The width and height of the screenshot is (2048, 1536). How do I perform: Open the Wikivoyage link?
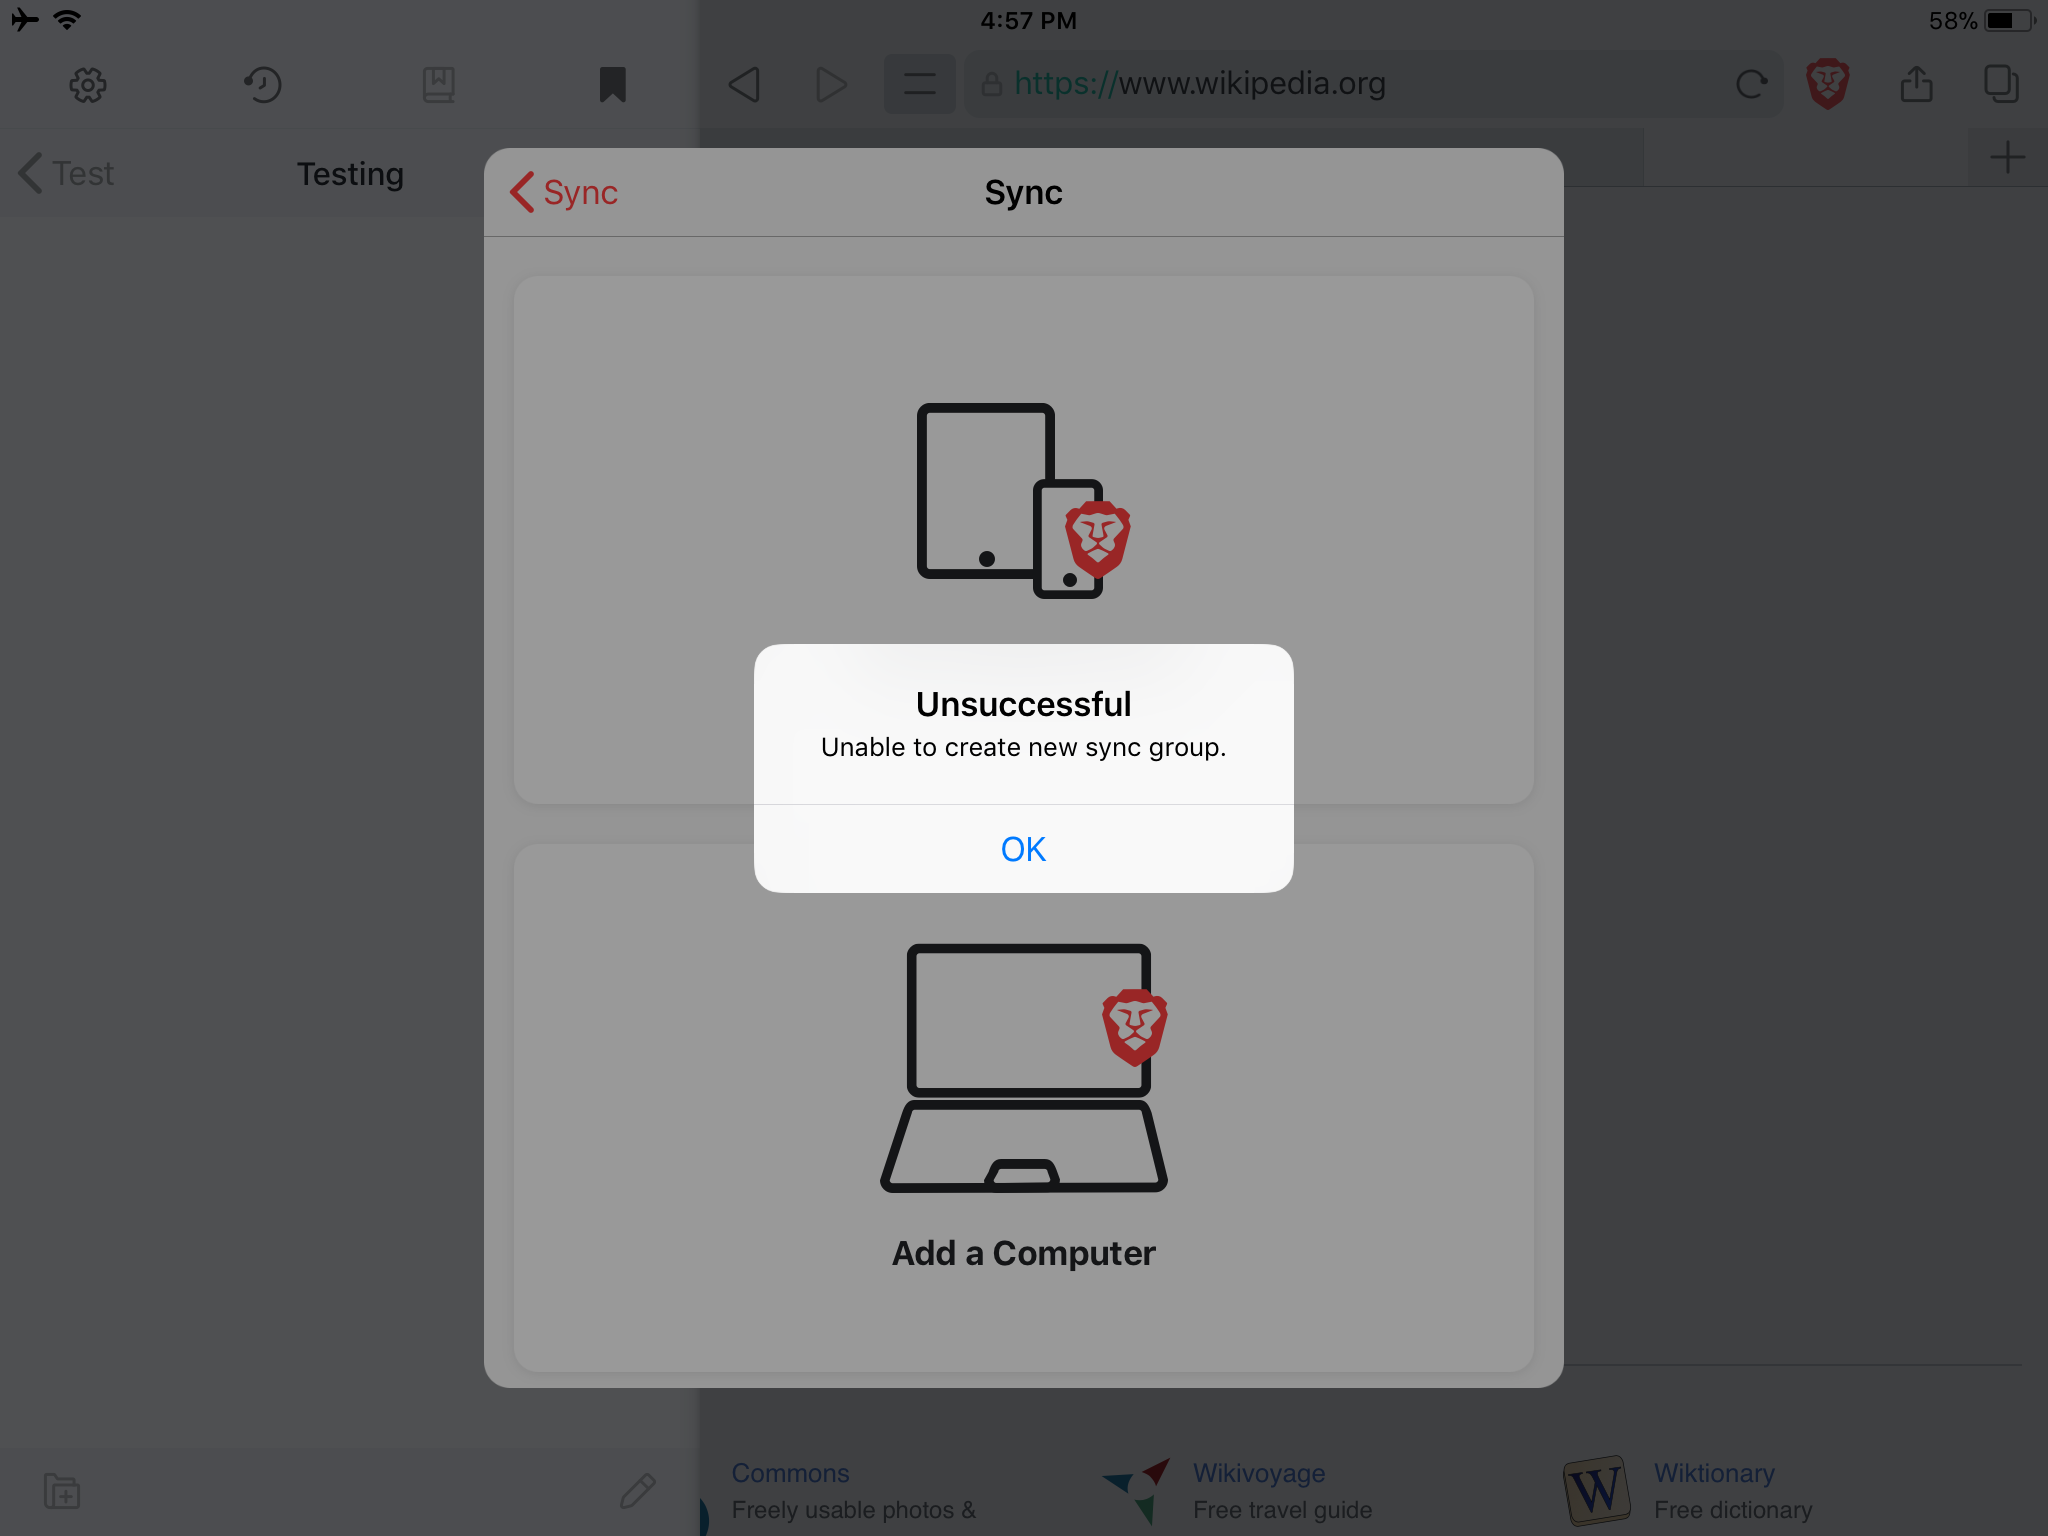1258,1473
